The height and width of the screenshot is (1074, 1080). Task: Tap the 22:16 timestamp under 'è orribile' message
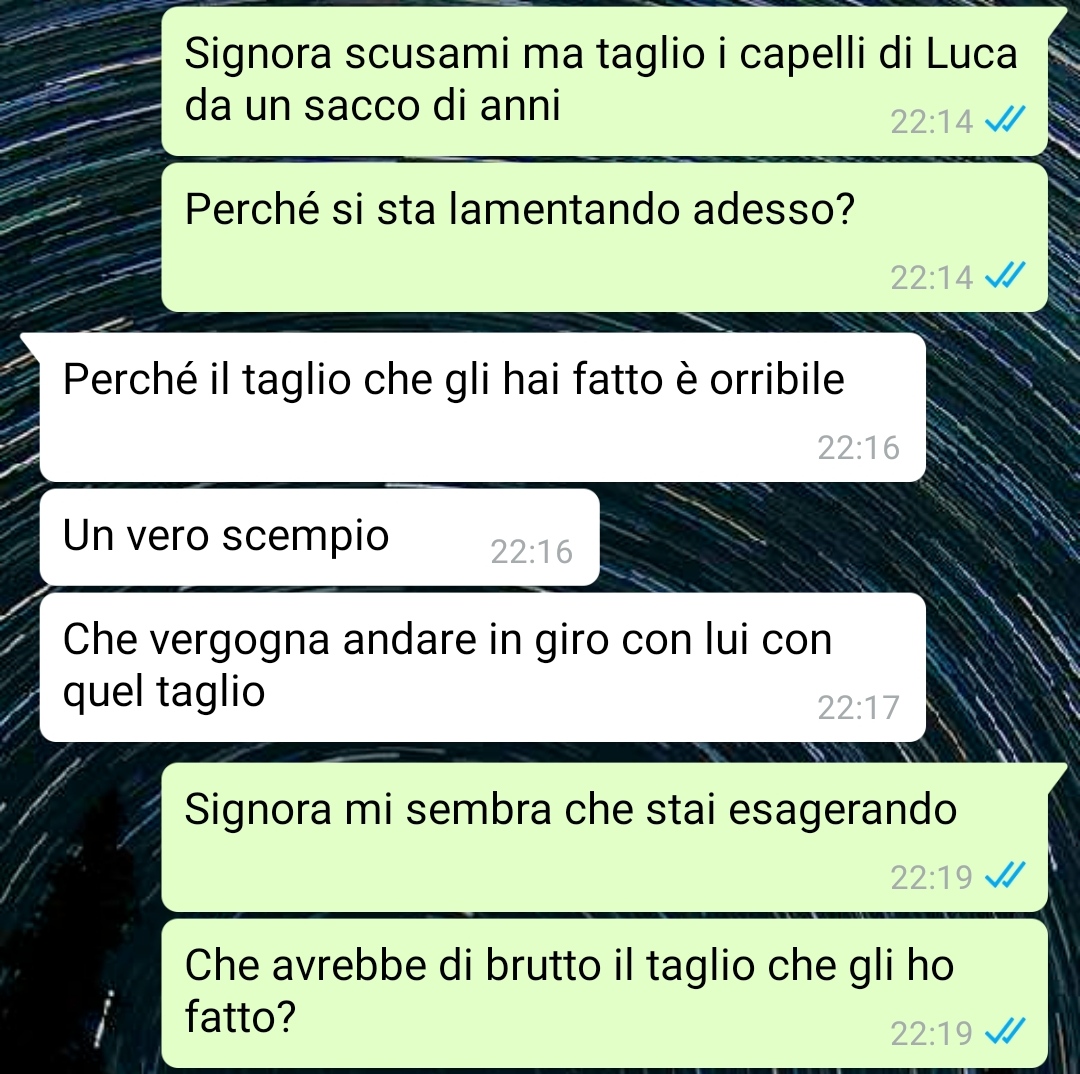tap(858, 448)
